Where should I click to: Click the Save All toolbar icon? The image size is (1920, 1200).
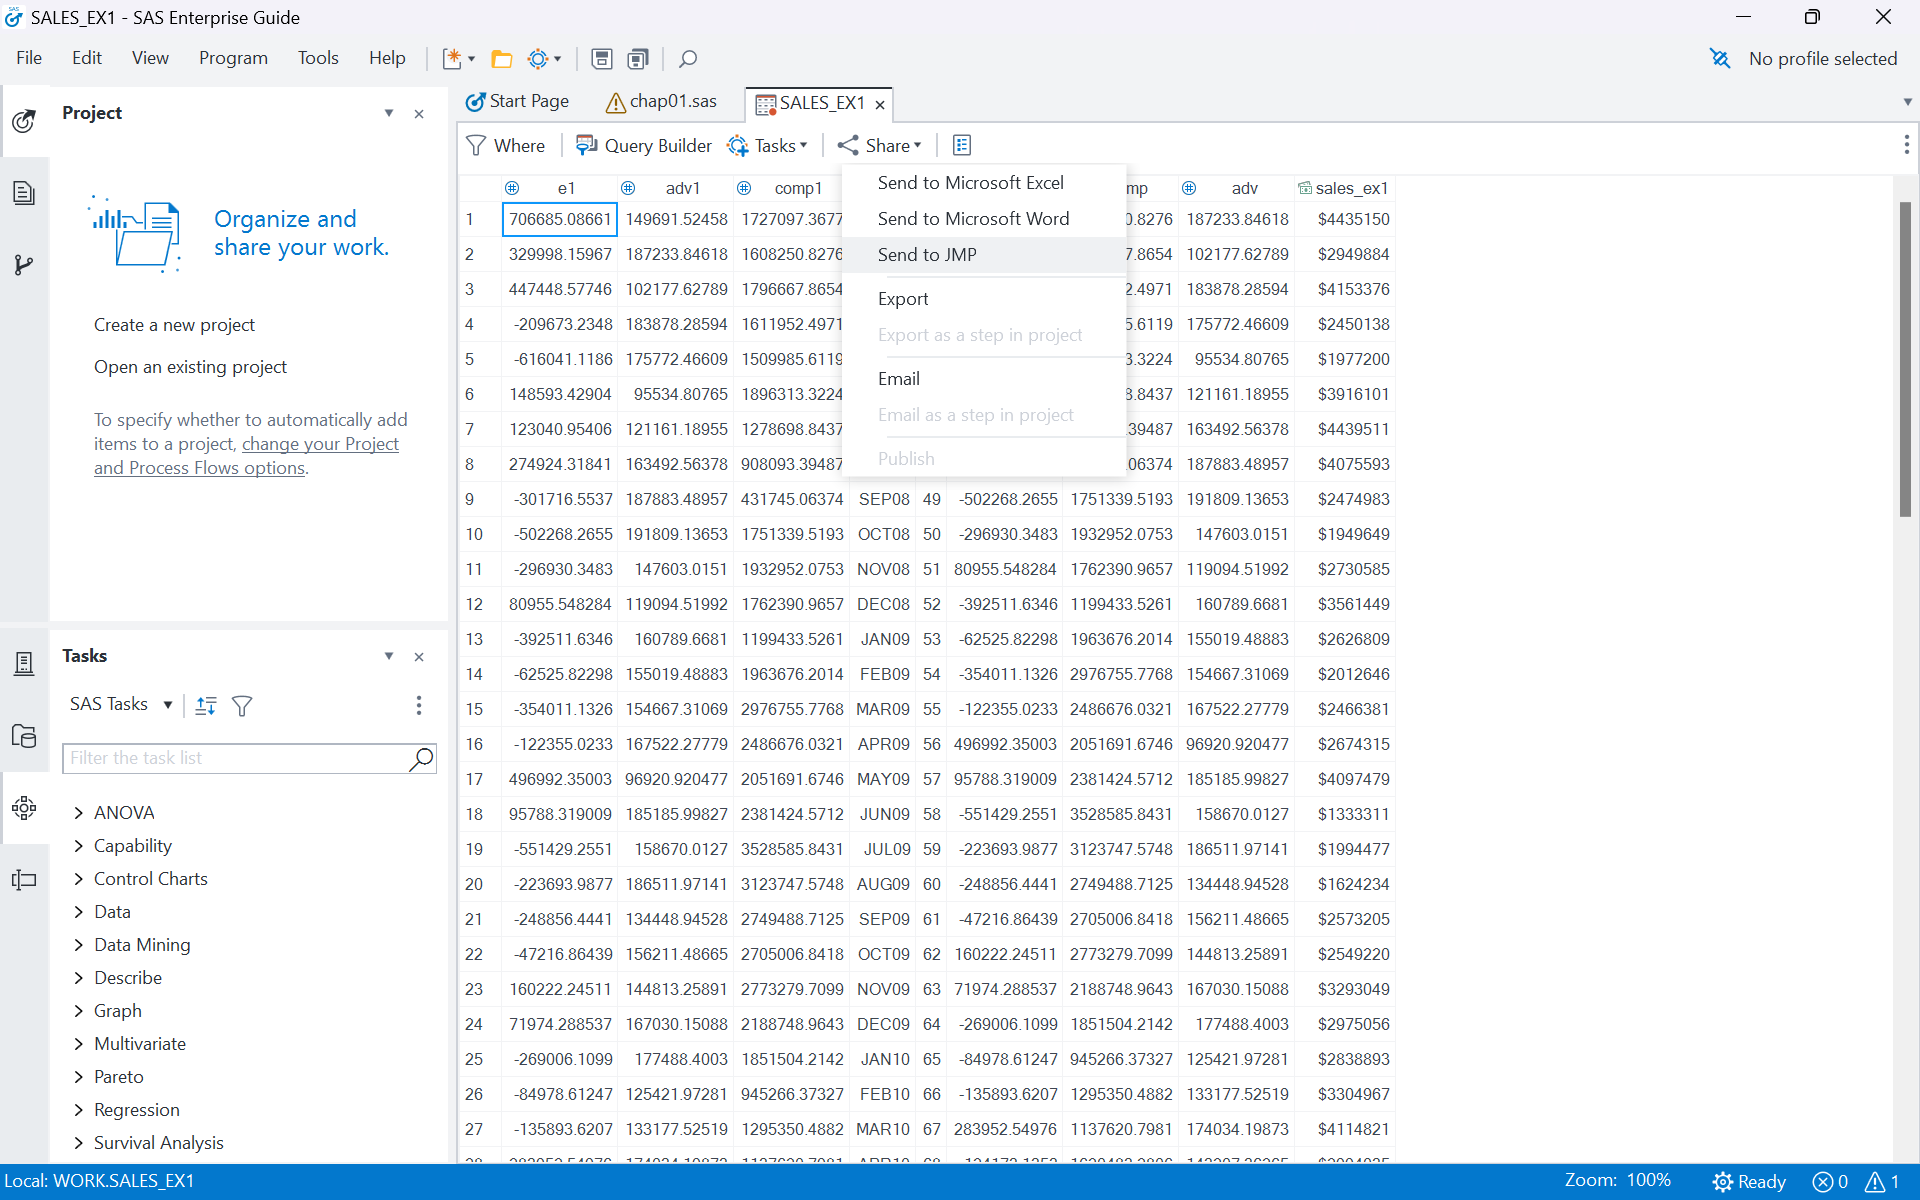(x=638, y=59)
